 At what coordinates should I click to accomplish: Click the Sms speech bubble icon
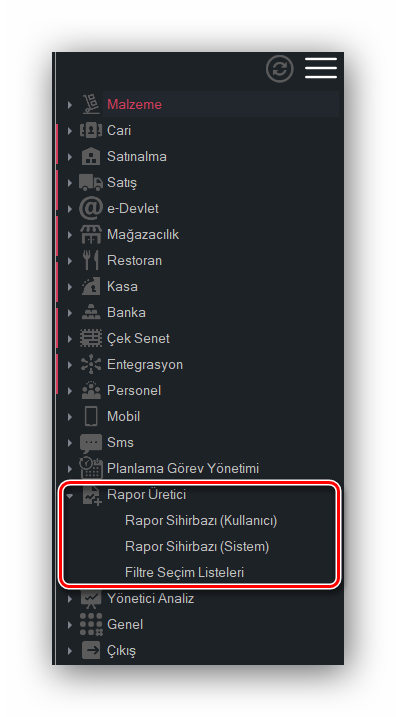[91, 443]
